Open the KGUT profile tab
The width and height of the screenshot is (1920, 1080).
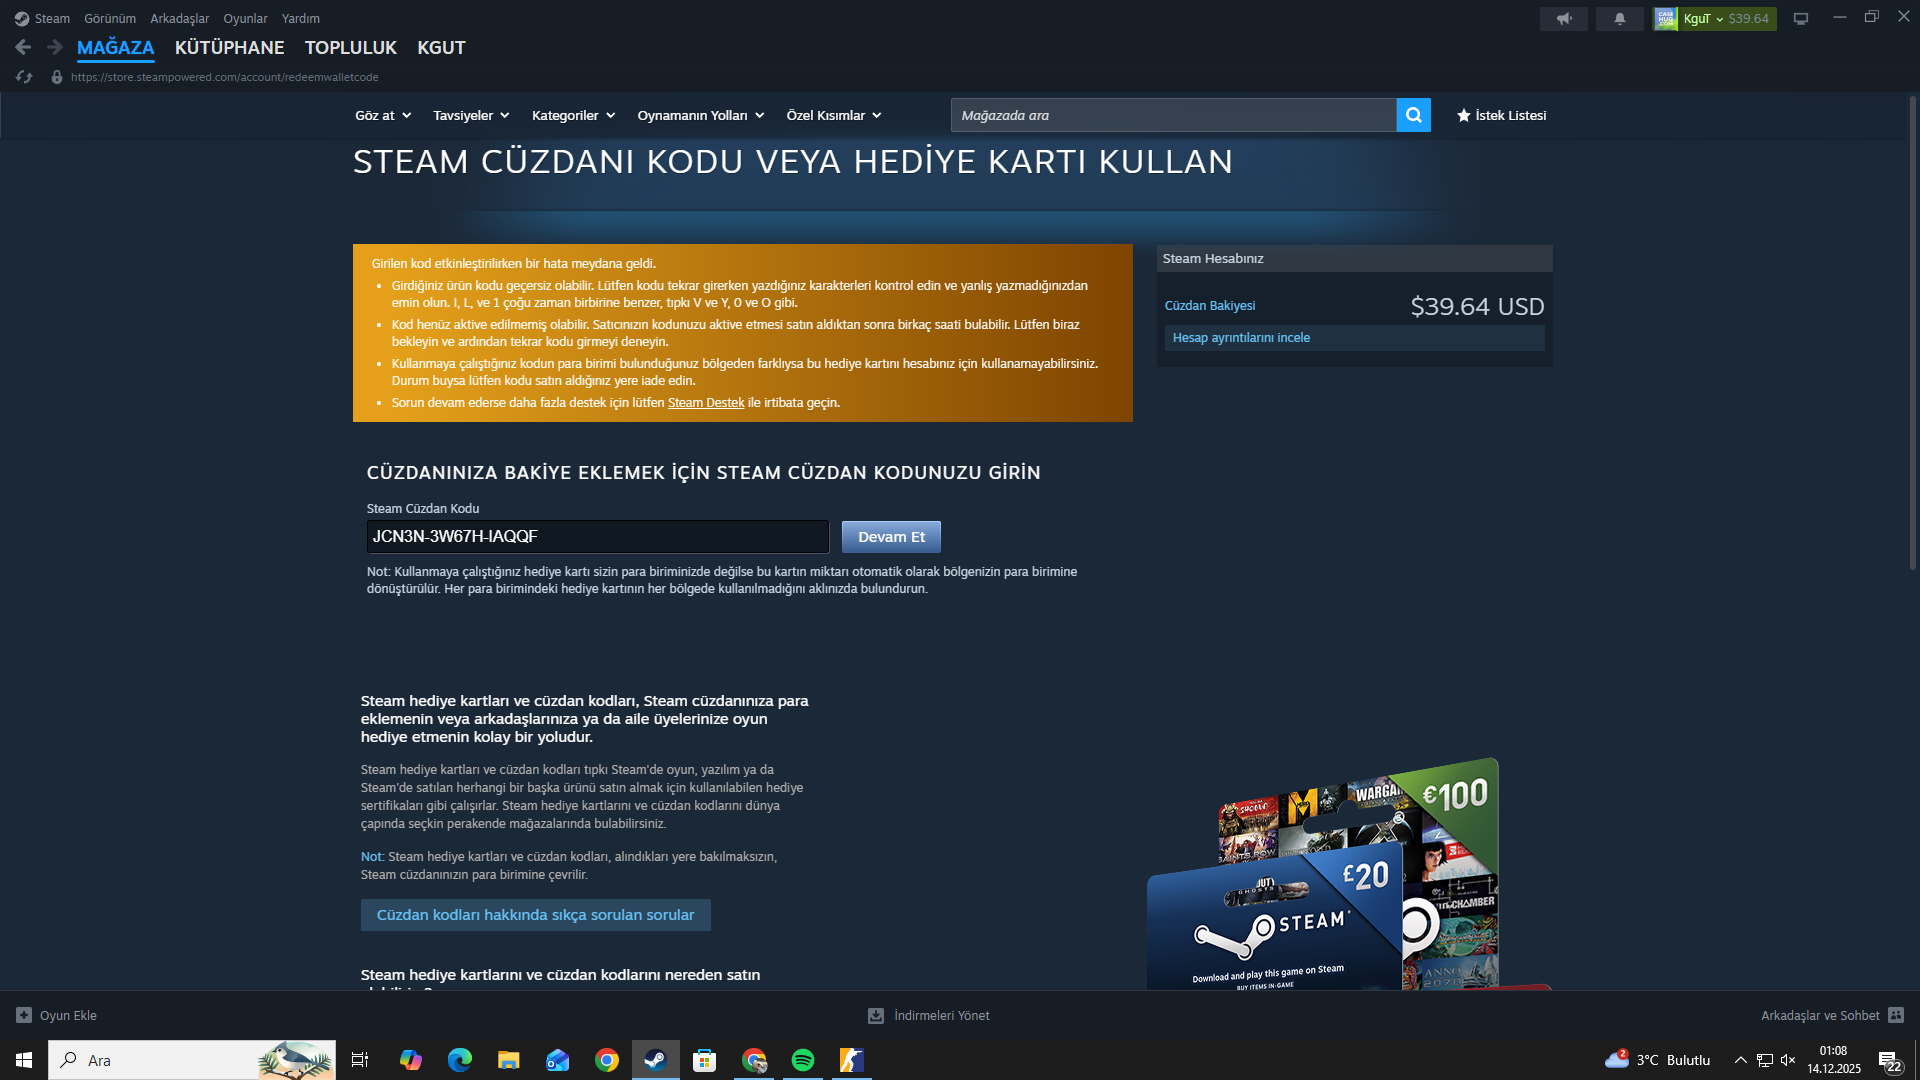[441, 47]
